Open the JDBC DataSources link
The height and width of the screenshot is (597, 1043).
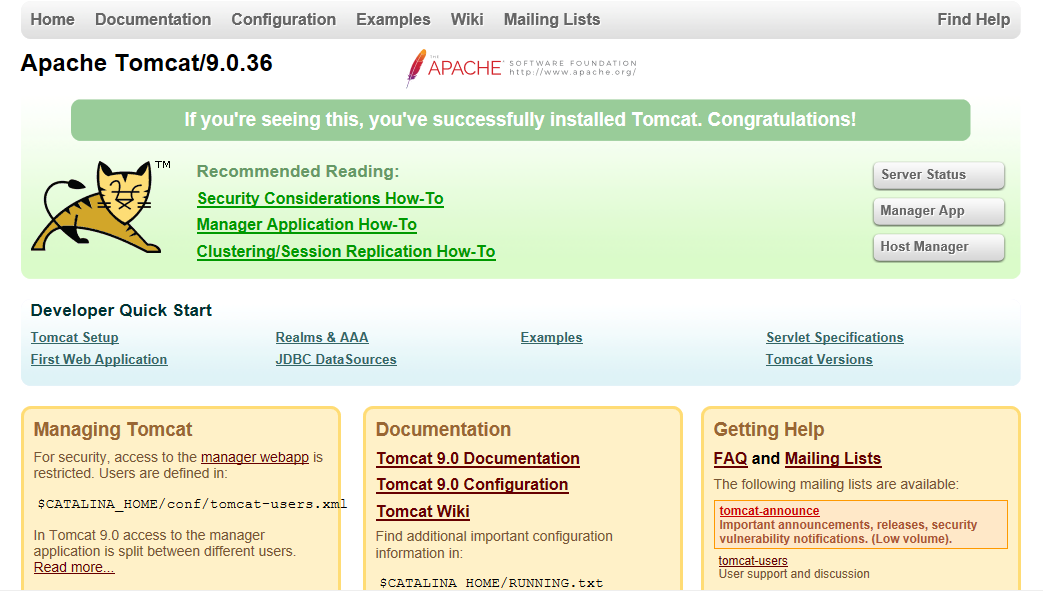336,359
